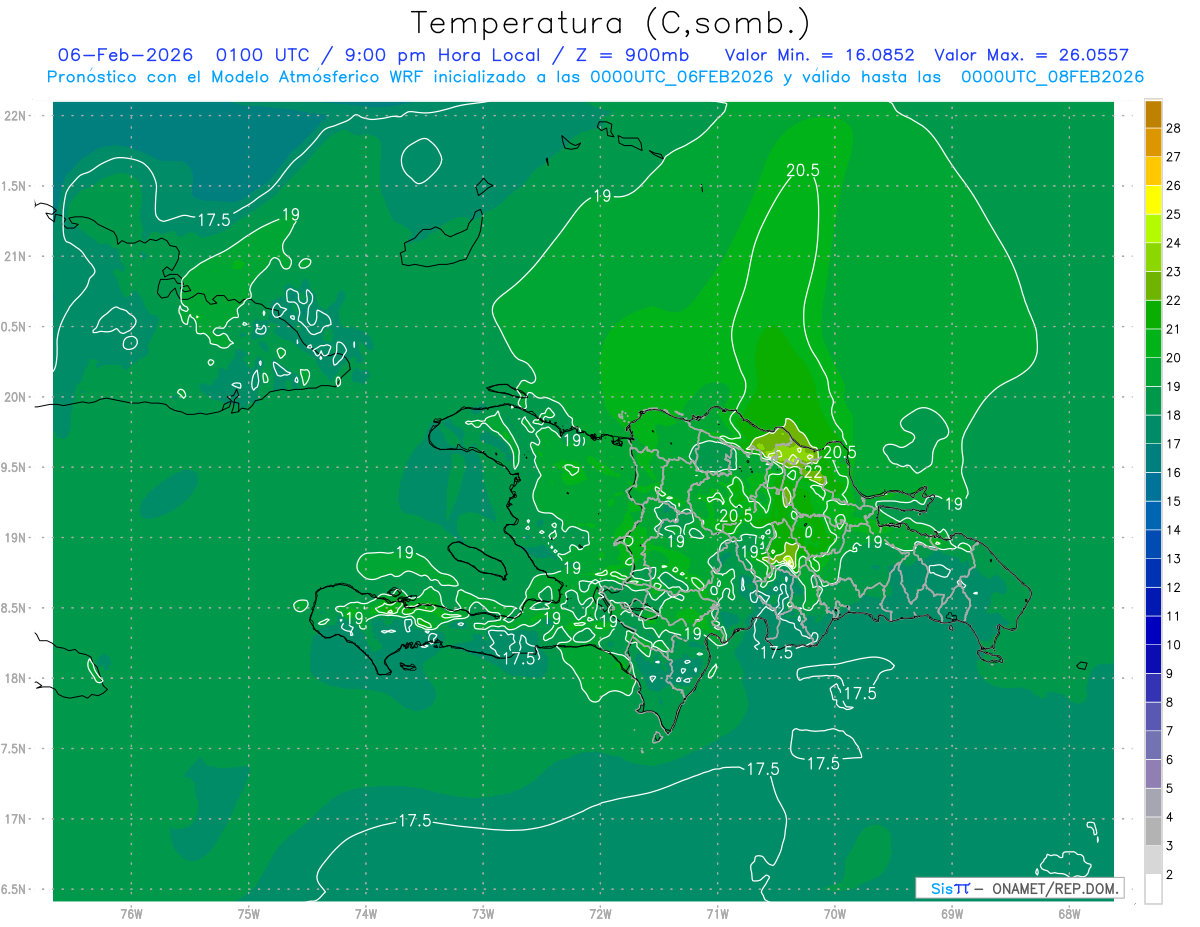Click the "22N" latitude axis label
Image resolution: width=1200 pixels, height=927 pixels.
[16, 115]
